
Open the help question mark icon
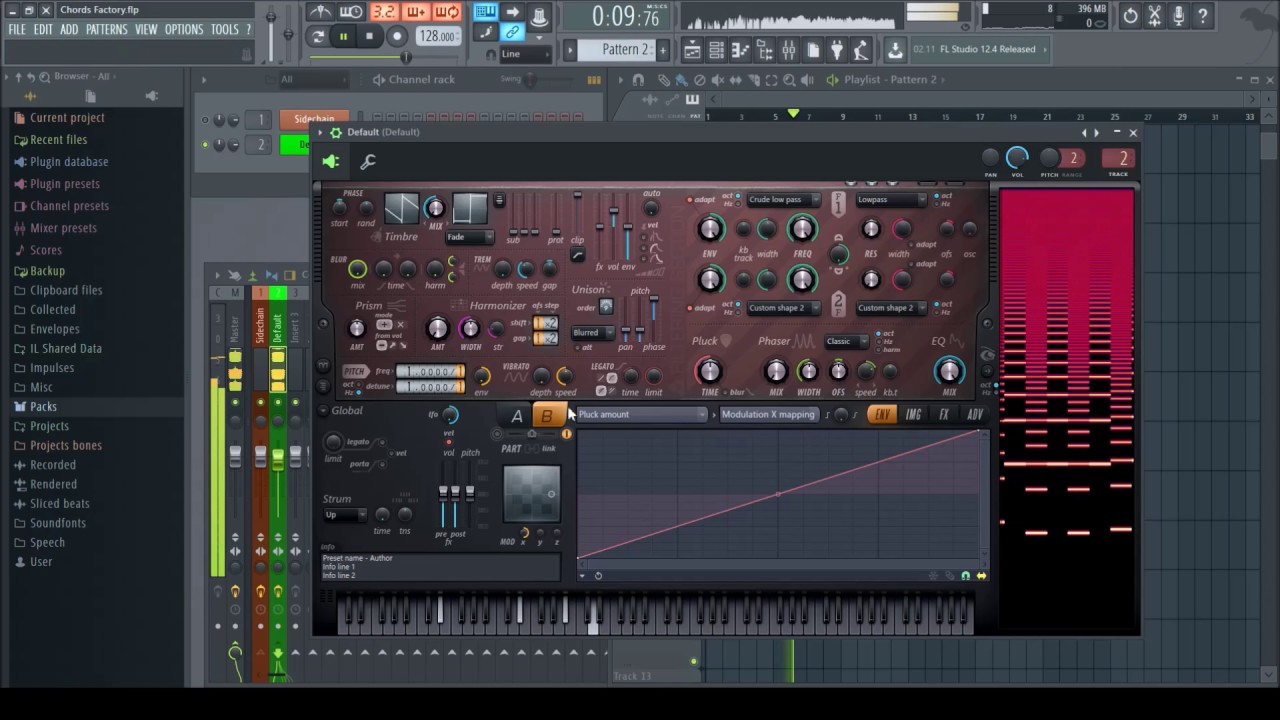click(x=1203, y=15)
